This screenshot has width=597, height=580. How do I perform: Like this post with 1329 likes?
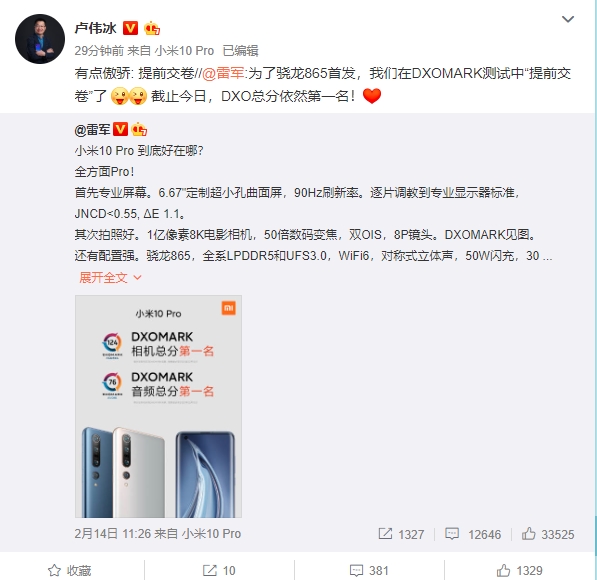[x=519, y=570]
